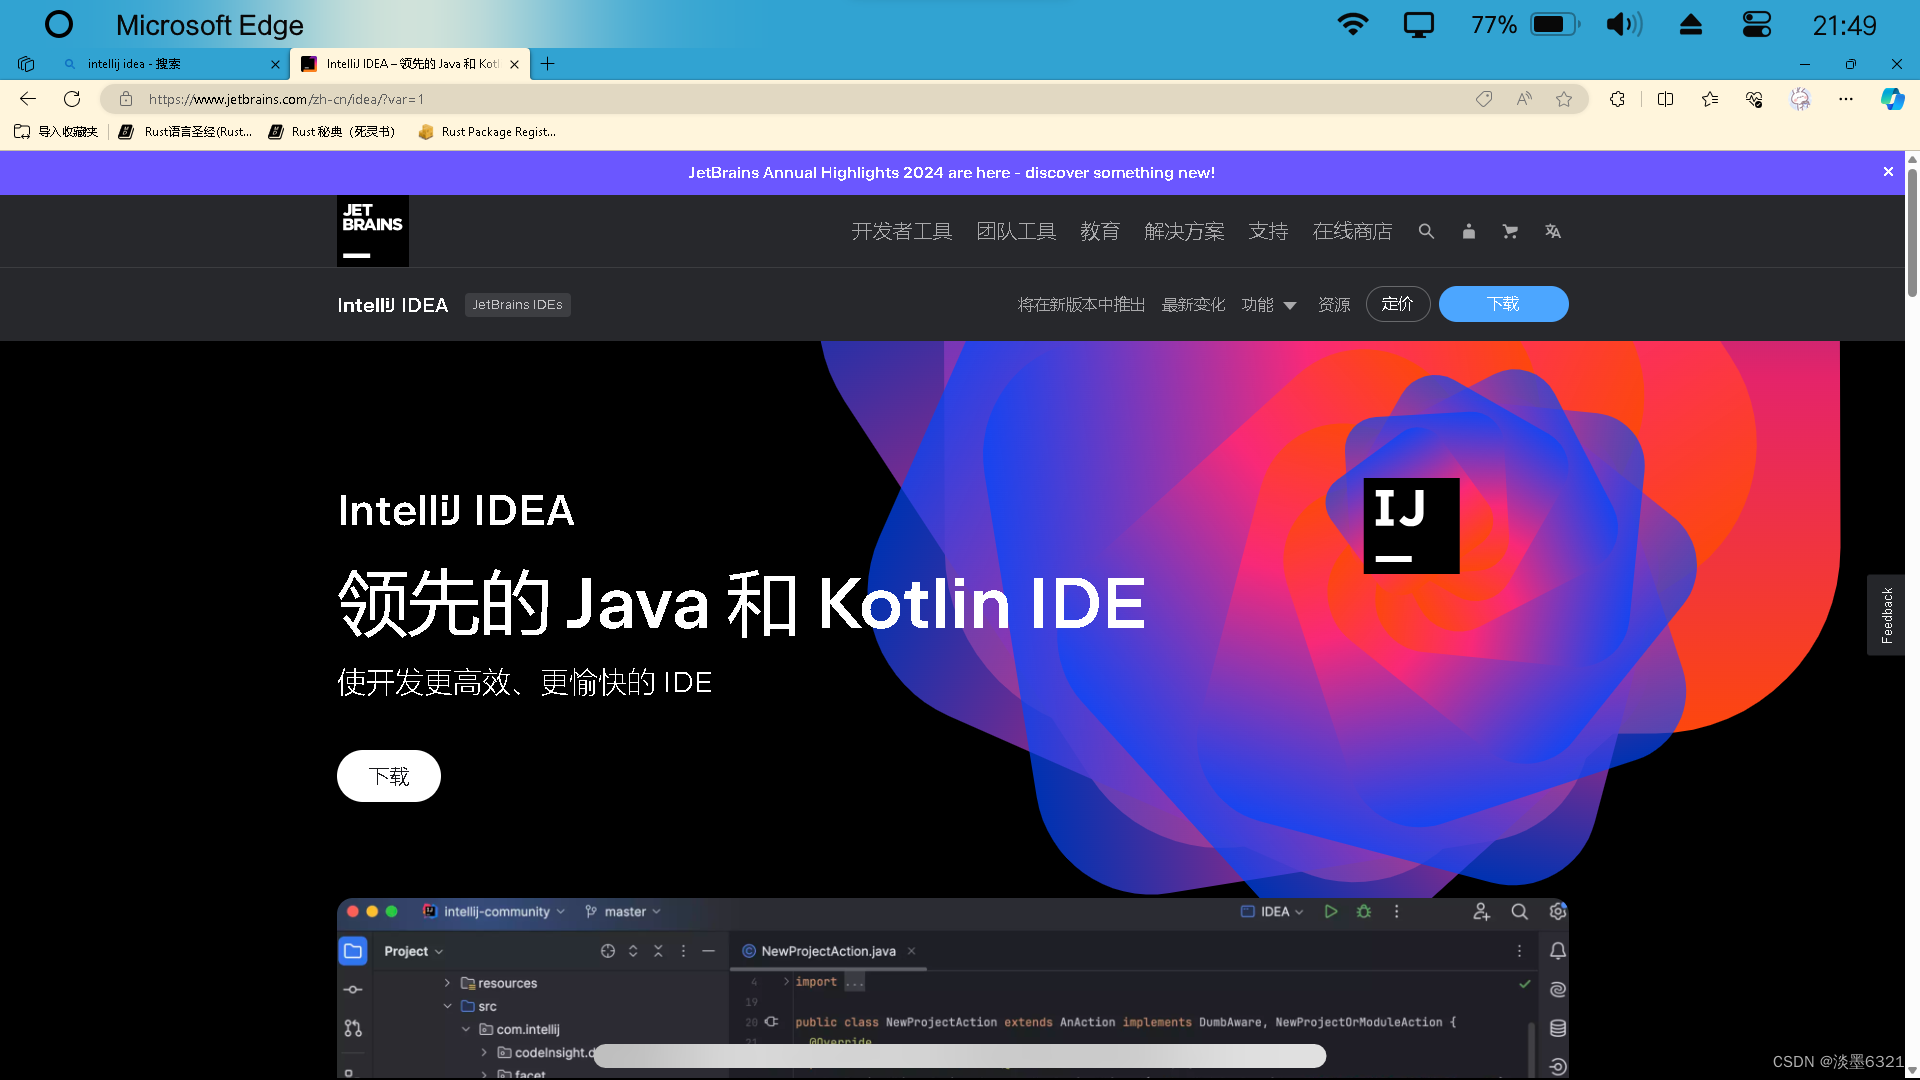Open Edge settings and more menu

coord(1846,99)
